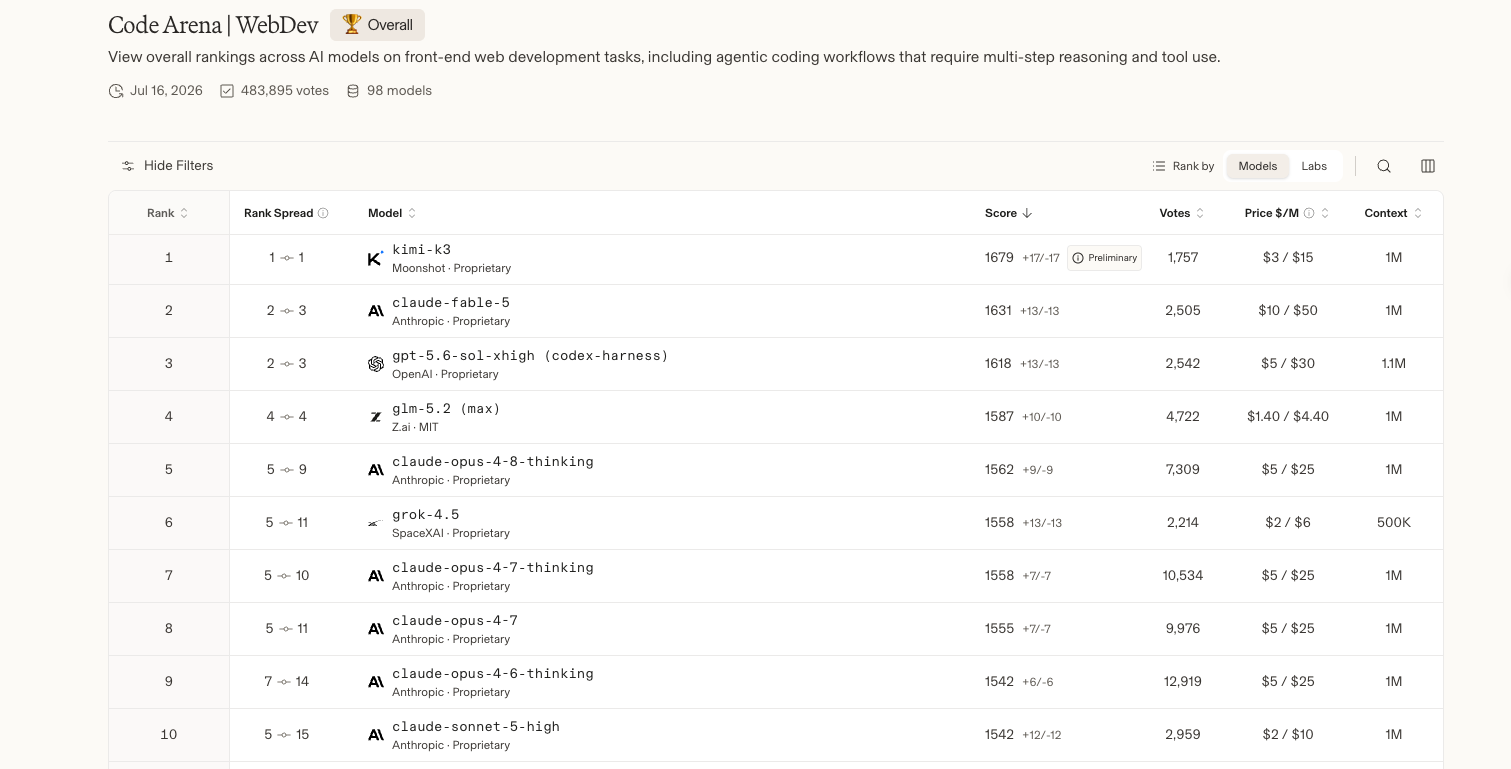Click the Rank Spread info icon

[x=323, y=213]
